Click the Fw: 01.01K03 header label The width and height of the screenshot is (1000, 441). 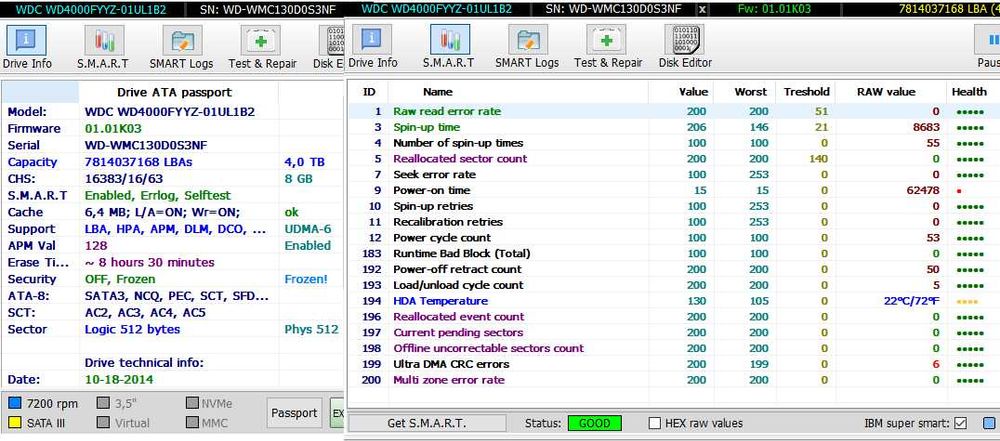[773, 9]
